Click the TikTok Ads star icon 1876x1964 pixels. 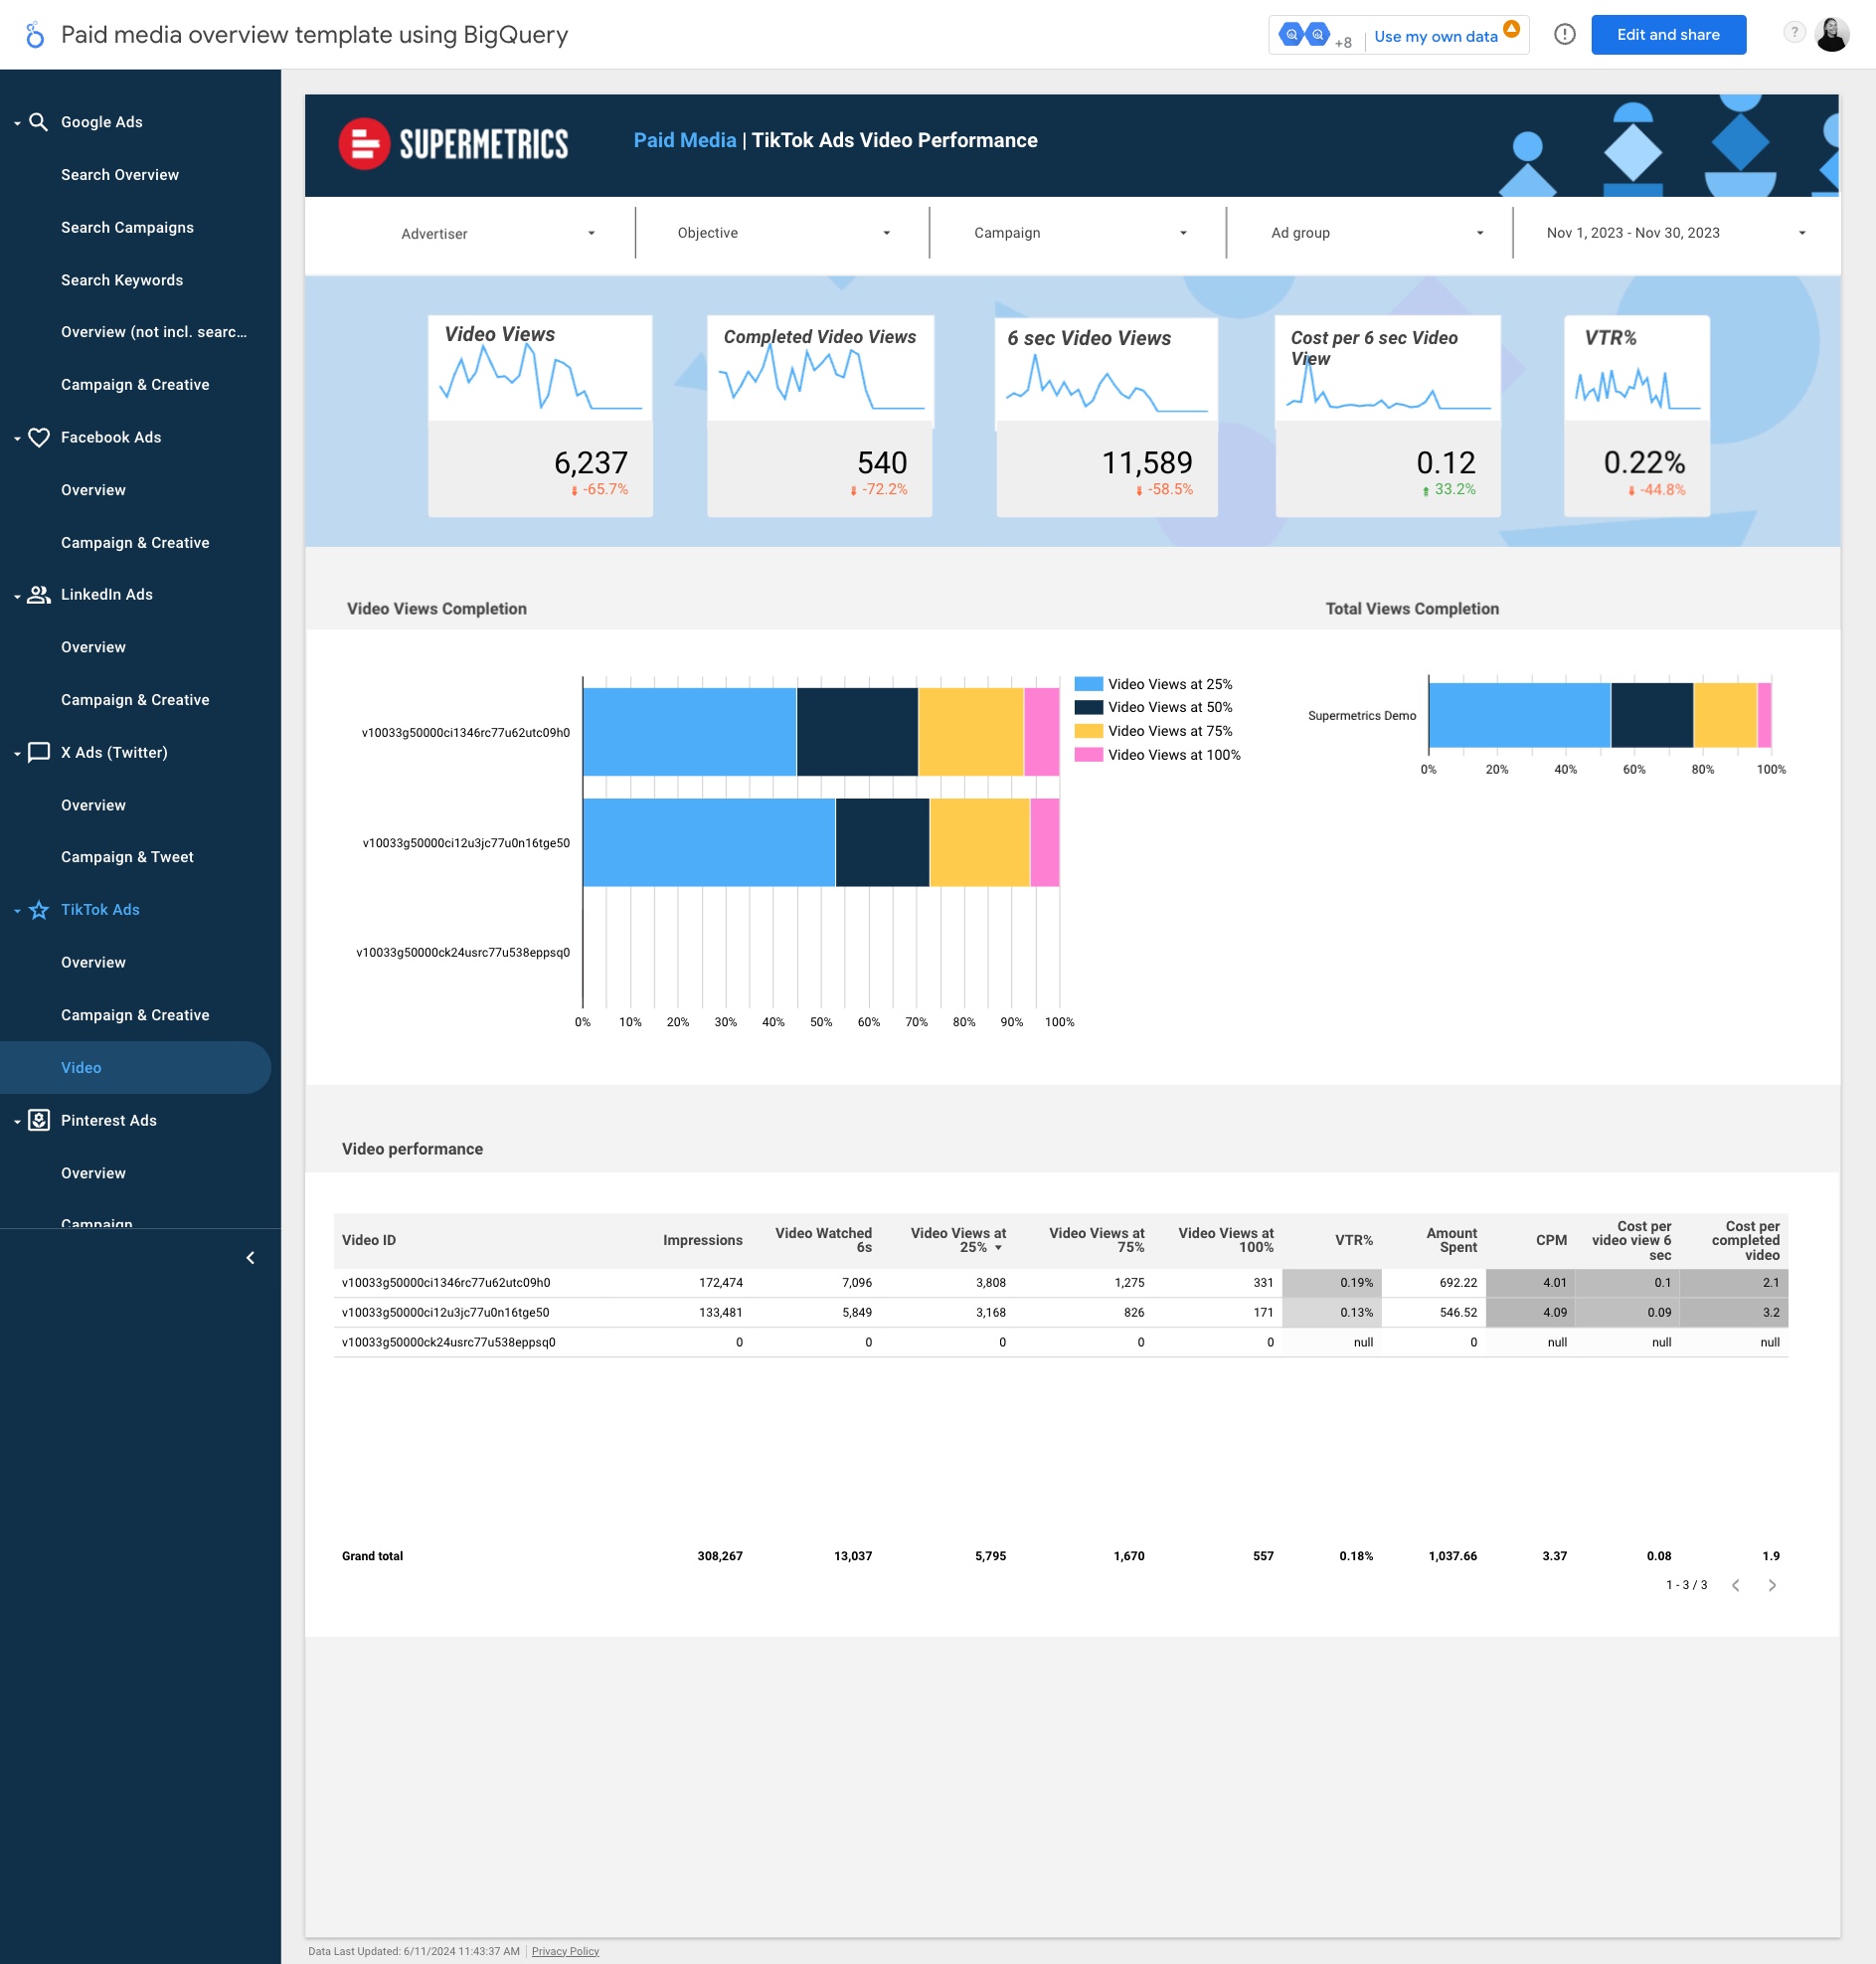[39, 910]
